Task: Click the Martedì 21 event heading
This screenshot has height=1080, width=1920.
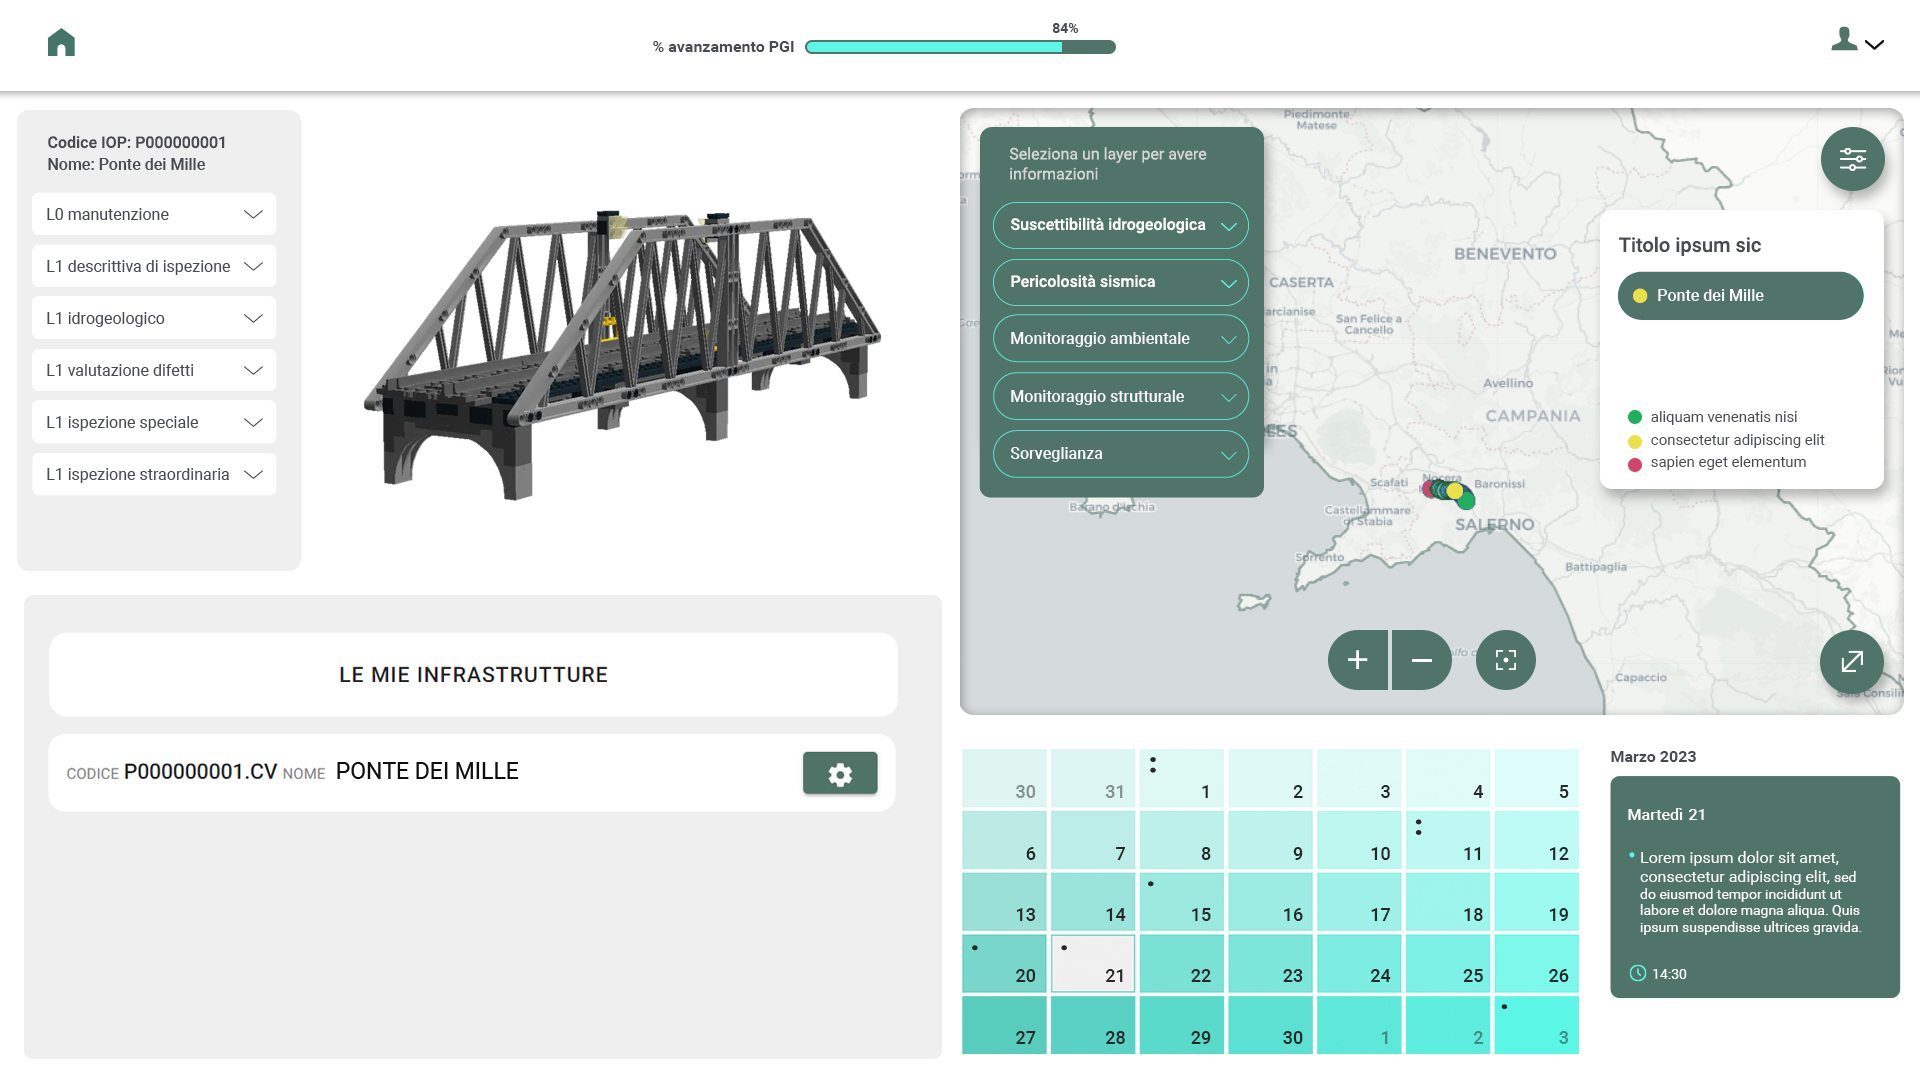Action: point(1666,815)
